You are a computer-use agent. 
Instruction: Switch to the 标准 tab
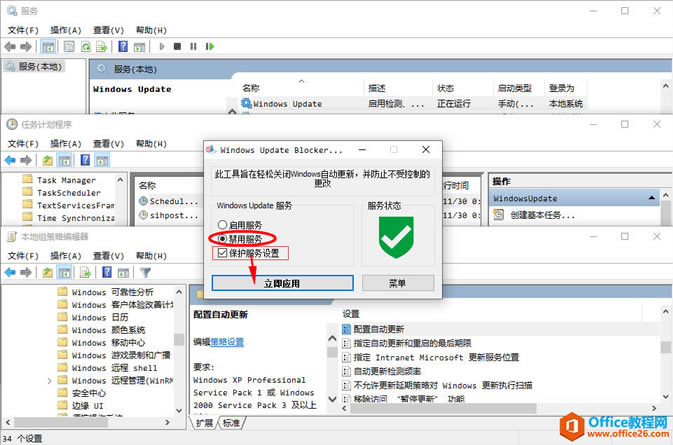pos(232,423)
